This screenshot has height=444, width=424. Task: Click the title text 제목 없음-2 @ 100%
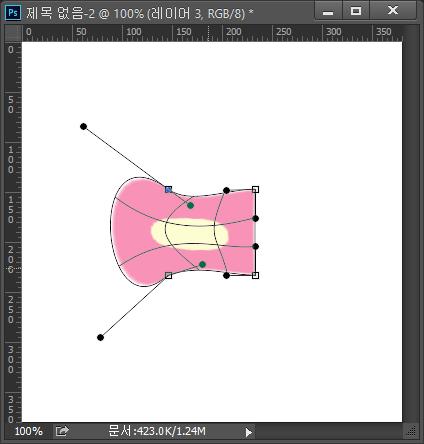tap(85, 13)
